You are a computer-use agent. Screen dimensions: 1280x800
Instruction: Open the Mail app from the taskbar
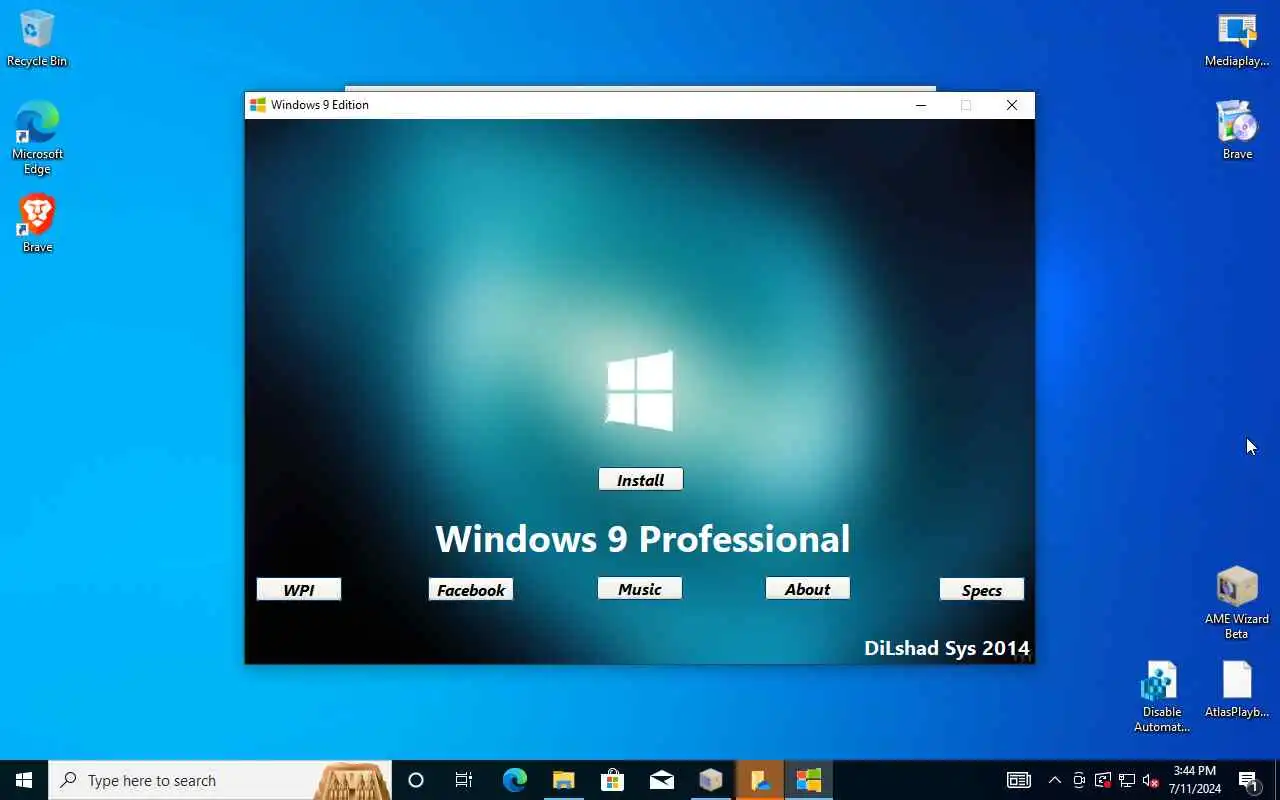click(661, 780)
